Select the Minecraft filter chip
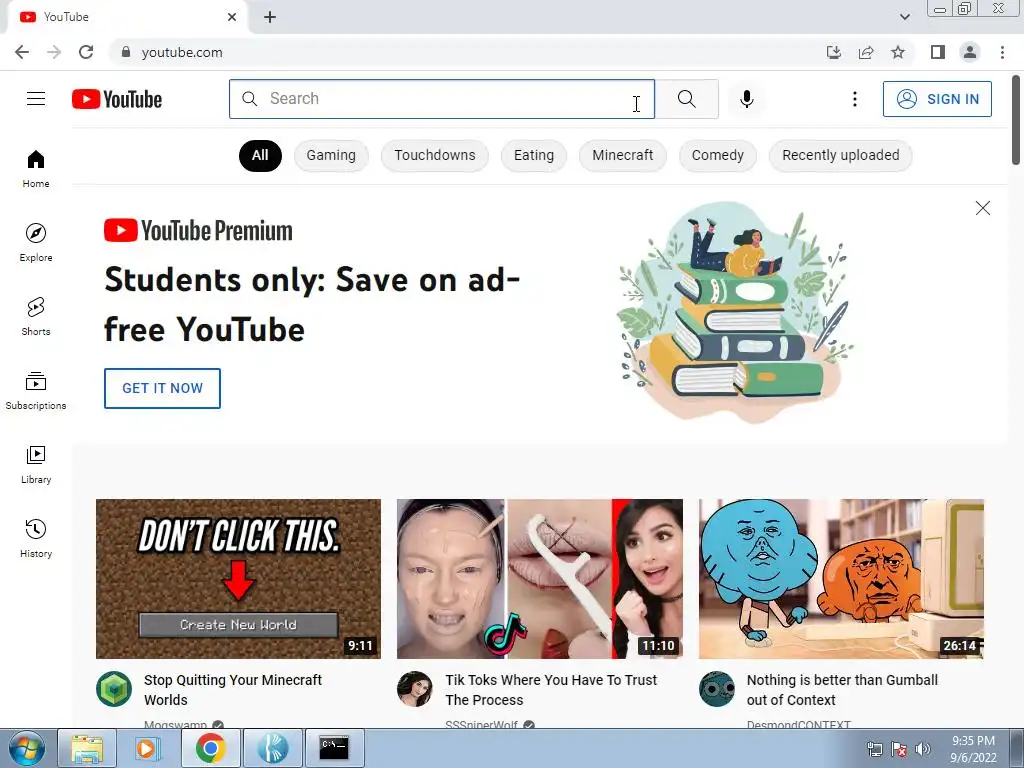1024x768 pixels. coord(622,155)
